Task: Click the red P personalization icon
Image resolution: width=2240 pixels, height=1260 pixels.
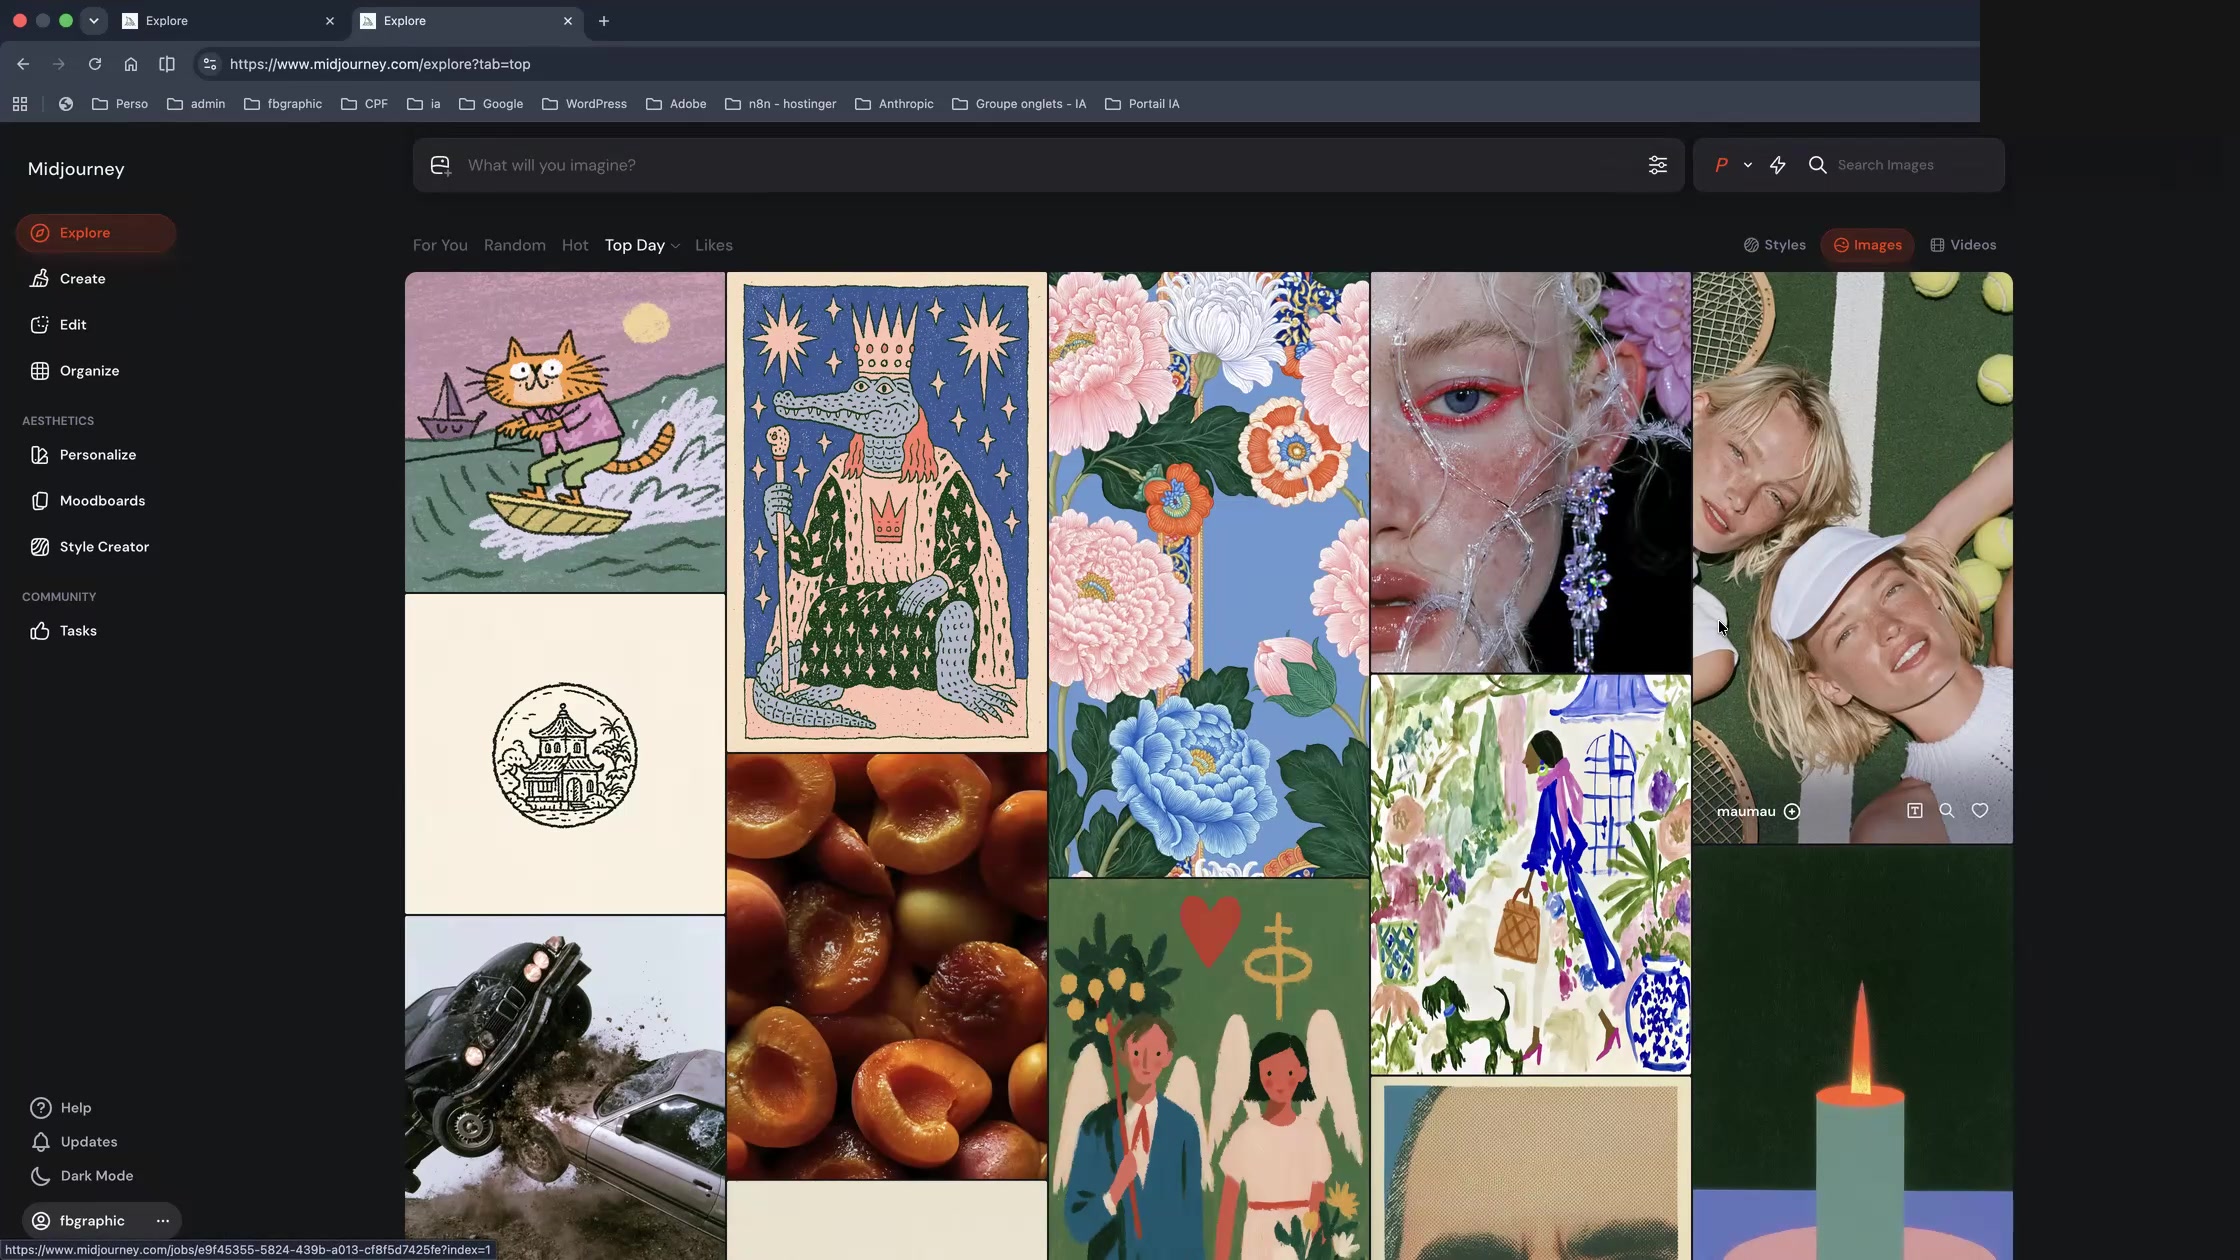Action: (x=1721, y=165)
